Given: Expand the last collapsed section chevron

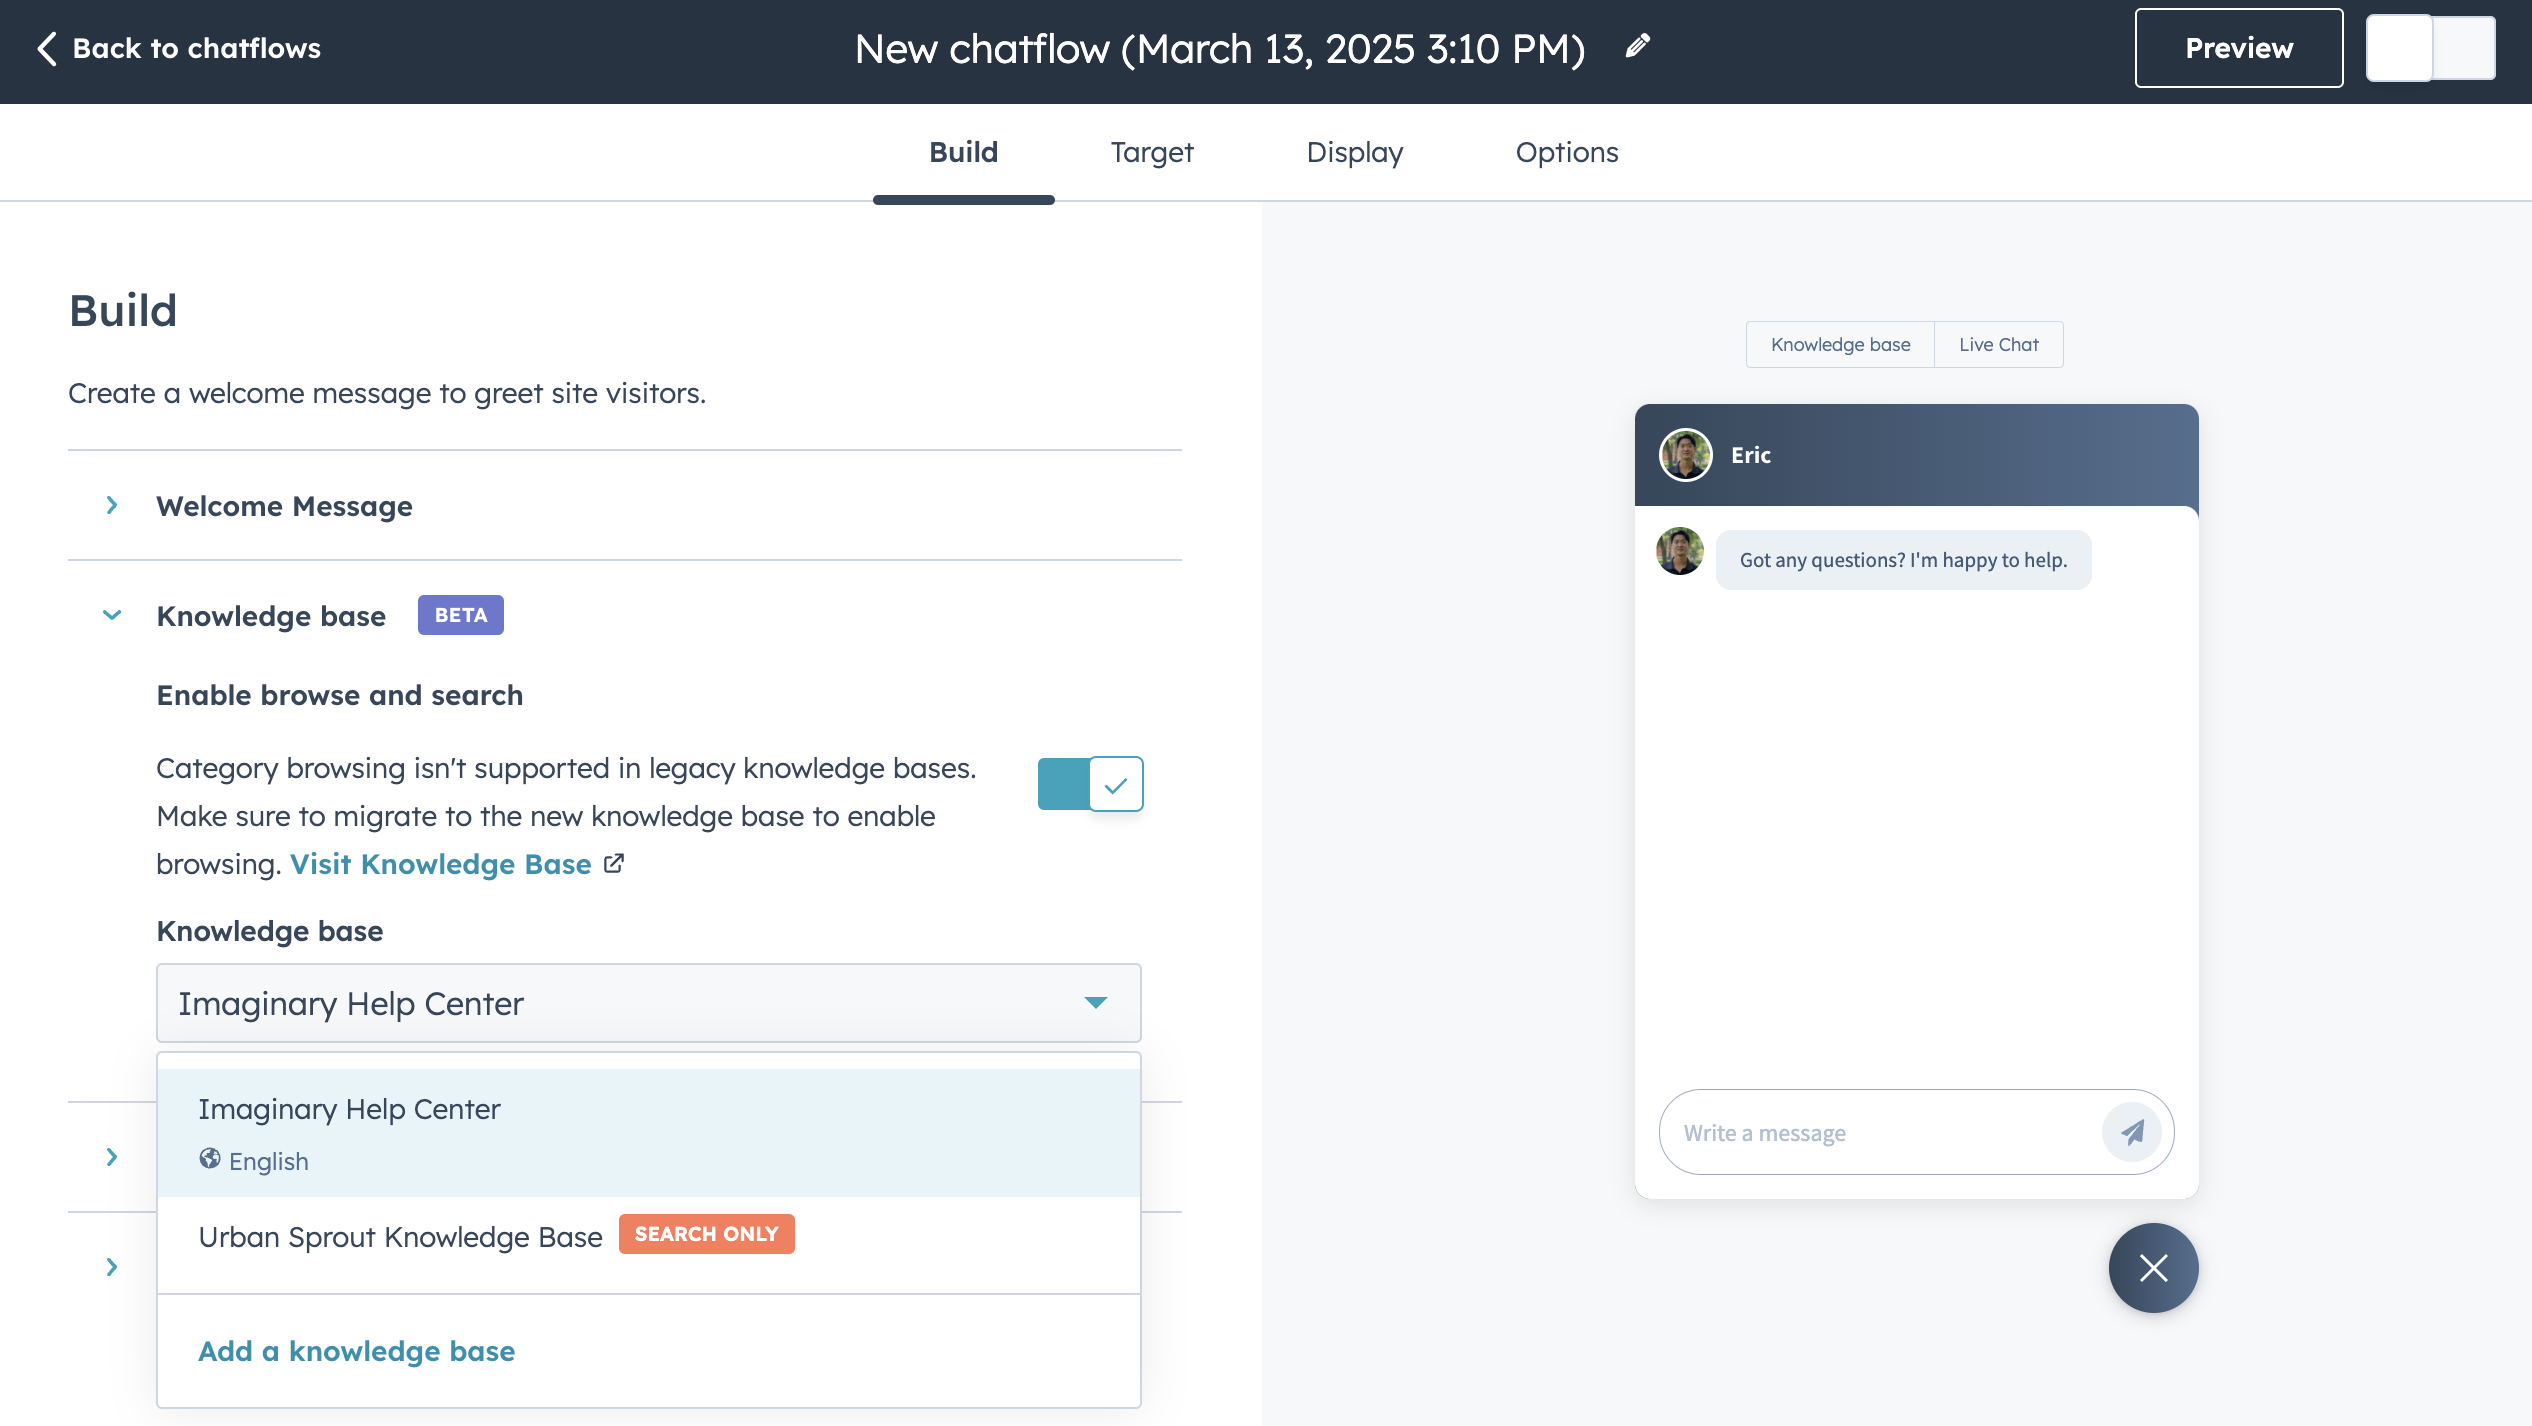Looking at the screenshot, I should tap(112, 1267).
